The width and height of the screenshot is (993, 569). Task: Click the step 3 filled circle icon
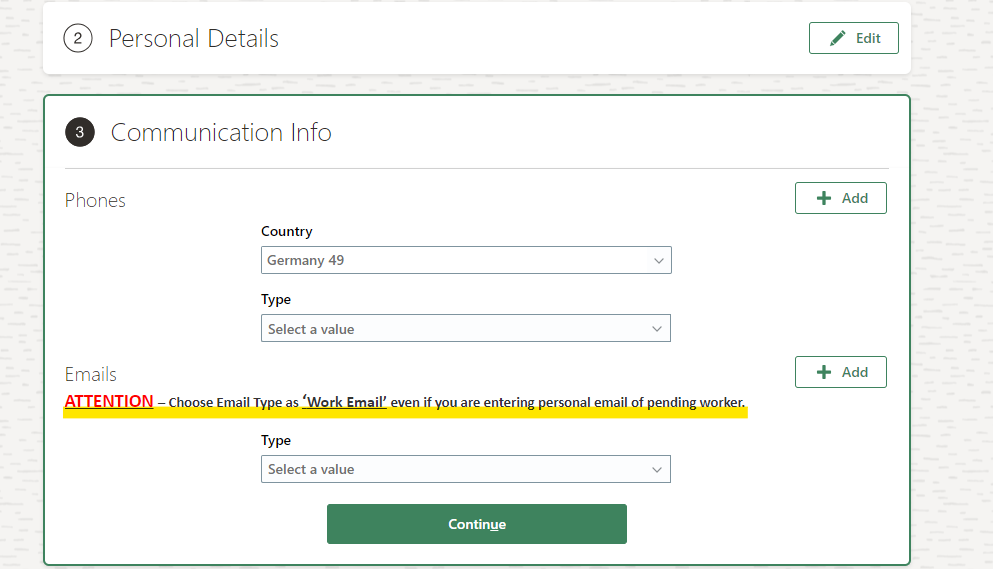(80, 132)
